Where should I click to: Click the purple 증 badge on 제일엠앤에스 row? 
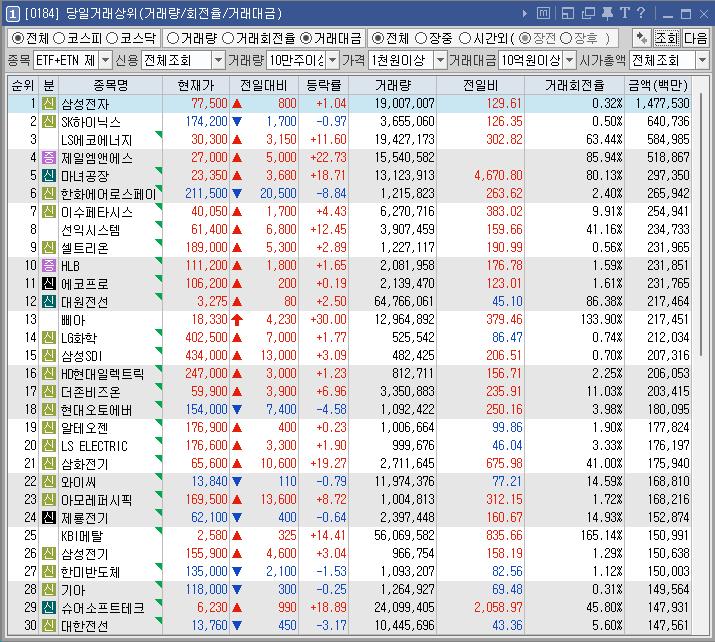[x=49, y=157]
